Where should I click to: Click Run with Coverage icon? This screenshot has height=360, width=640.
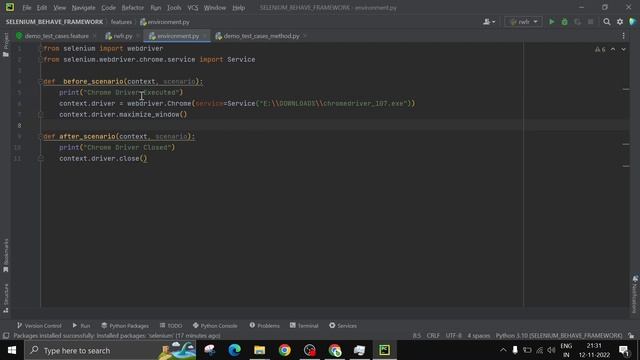tap(578, 22)
